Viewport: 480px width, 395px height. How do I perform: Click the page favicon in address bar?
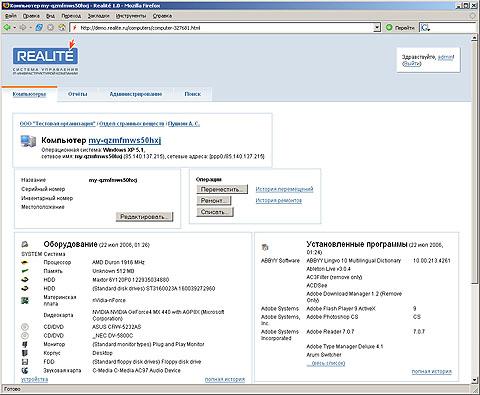(75, 28)
